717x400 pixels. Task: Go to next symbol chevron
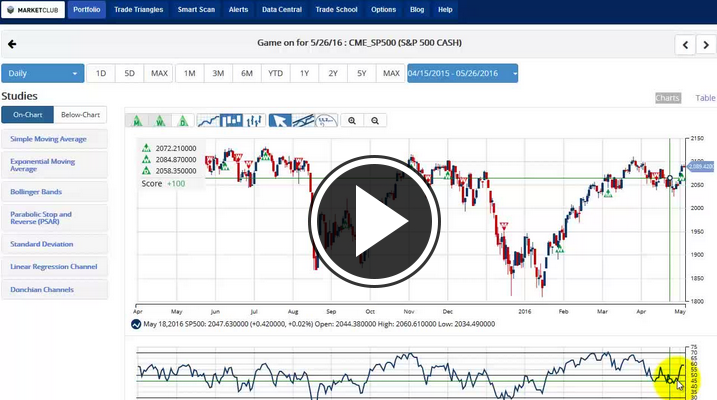(x=706, y=45)
